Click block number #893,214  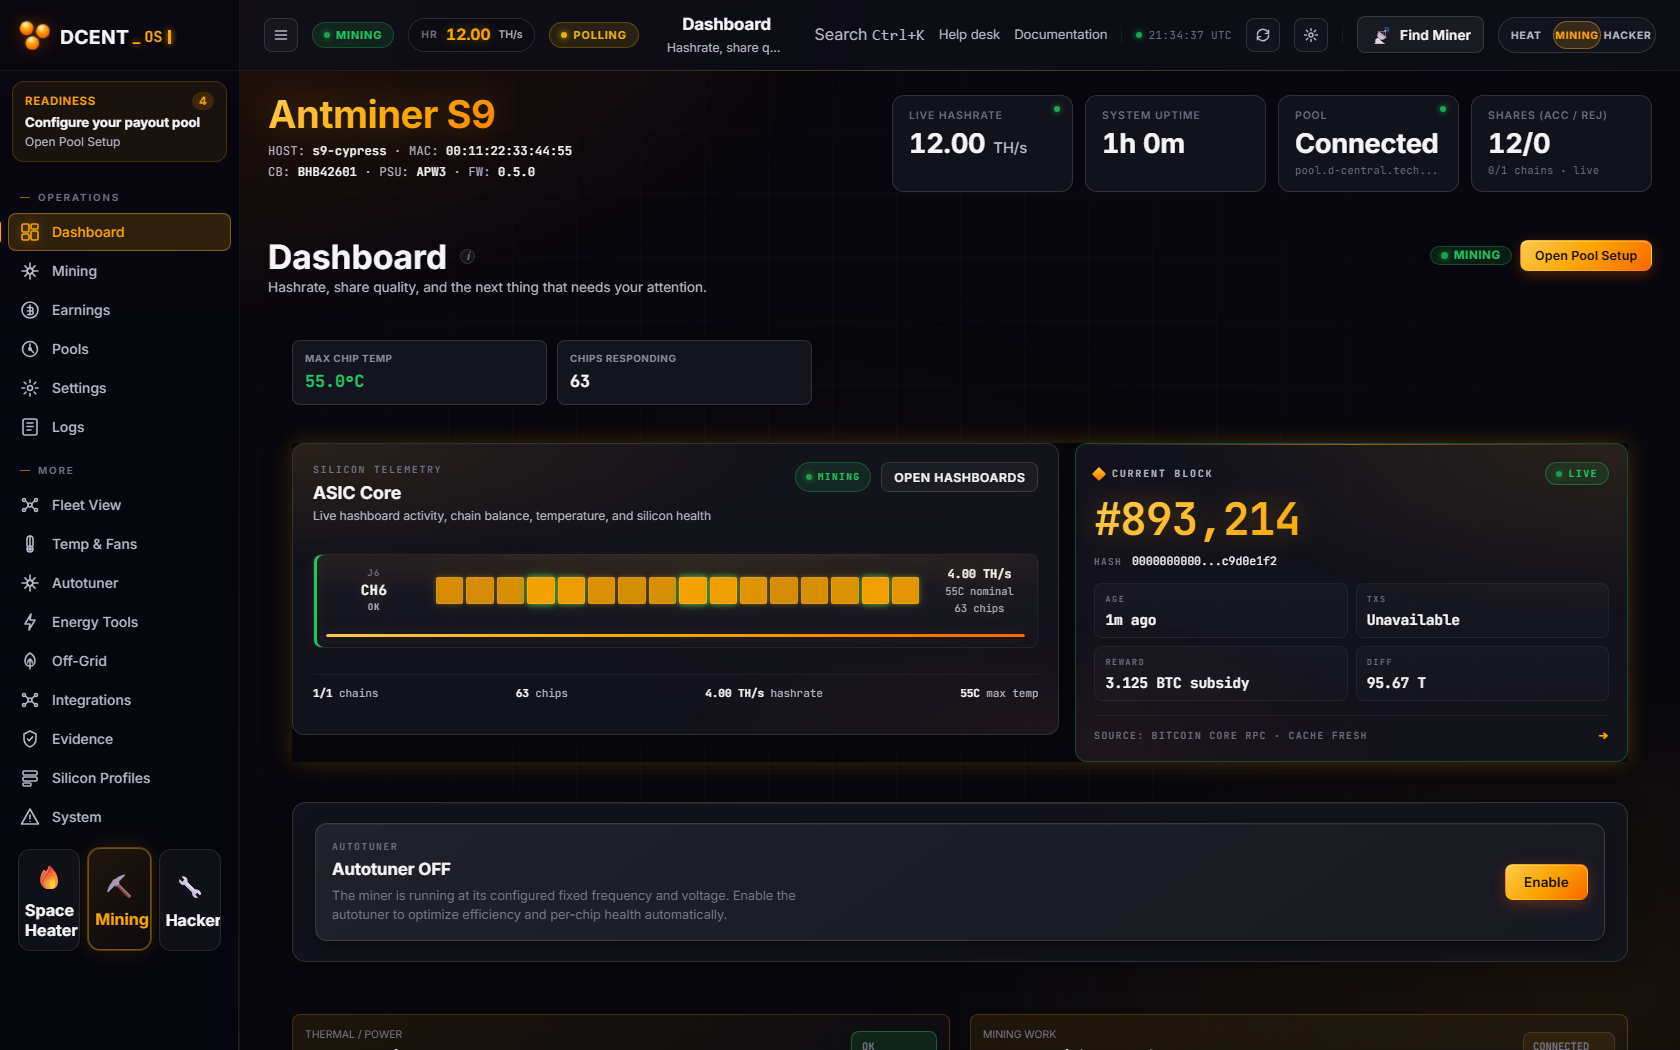(x=1197, y=520)
